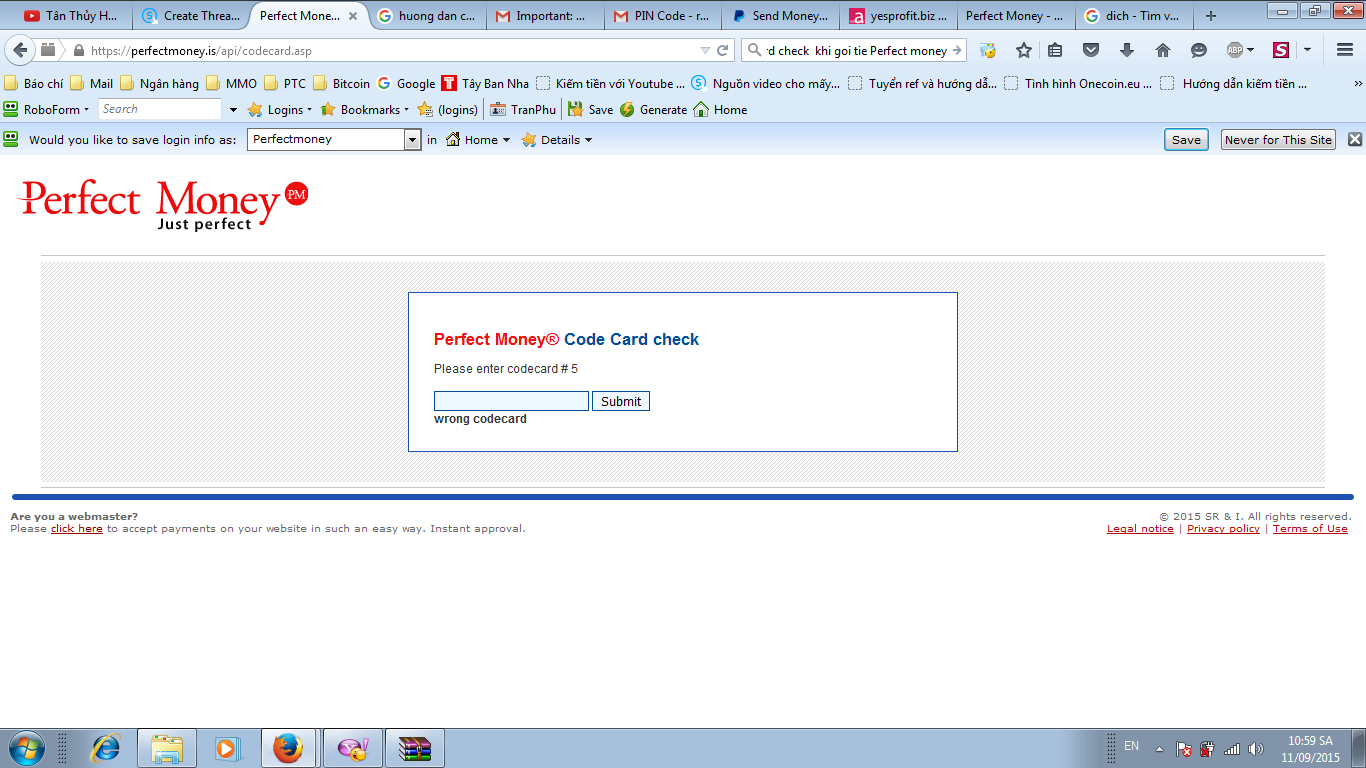This screenshot has height=768, width=1366.
Task: Open the Downloads arrow icon
Action: (1127, 50)
